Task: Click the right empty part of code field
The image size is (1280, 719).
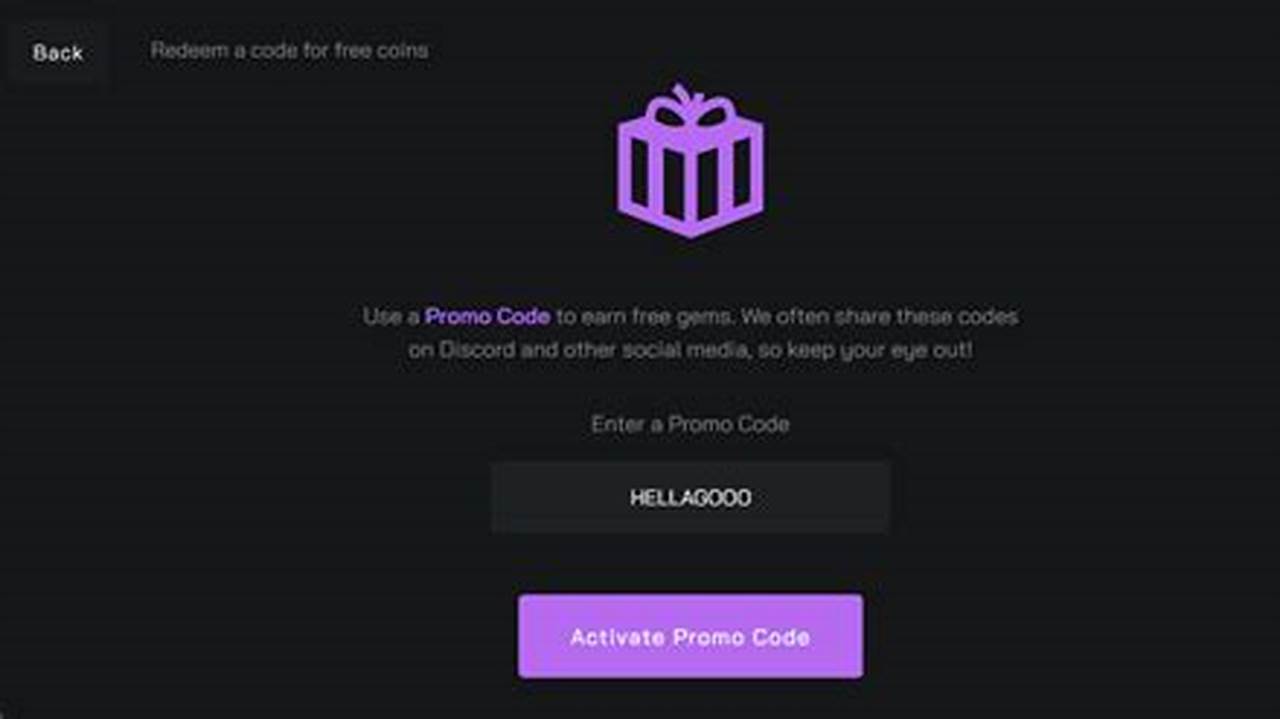Action: click(822, 497)
